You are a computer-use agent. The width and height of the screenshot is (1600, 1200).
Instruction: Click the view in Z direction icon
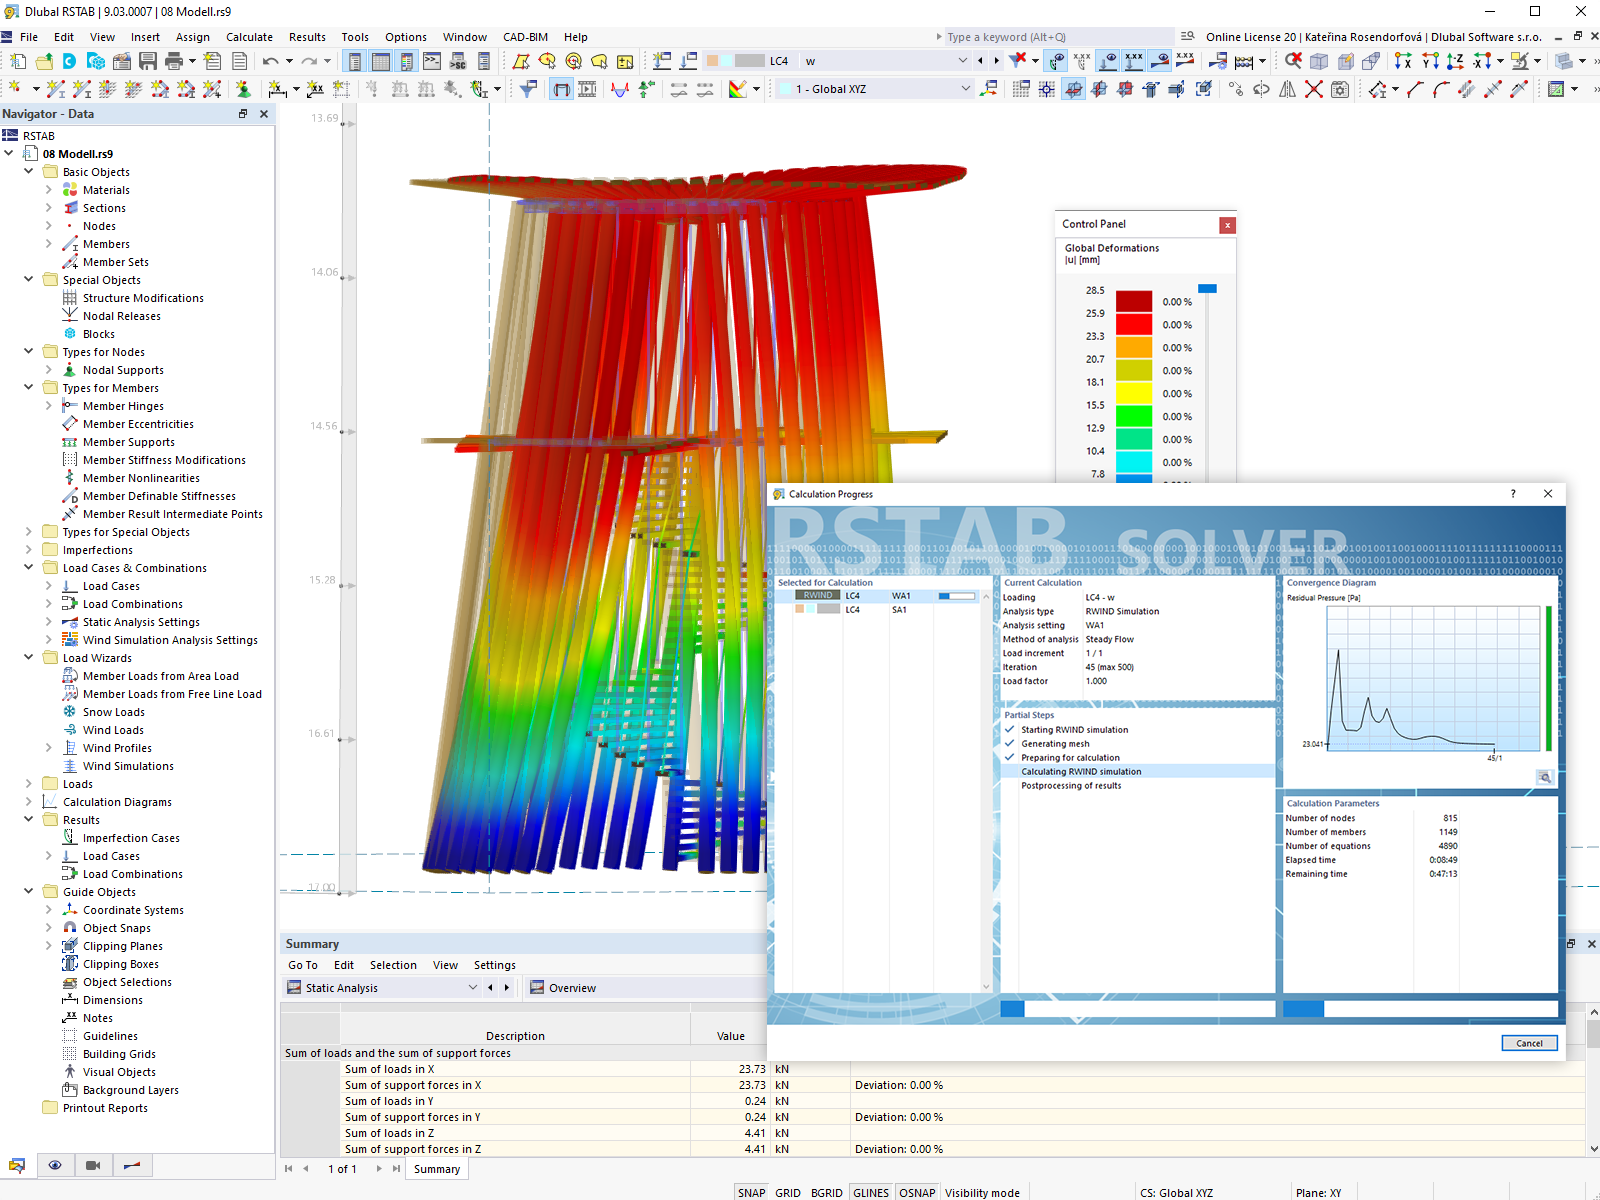pos(1456,61)
